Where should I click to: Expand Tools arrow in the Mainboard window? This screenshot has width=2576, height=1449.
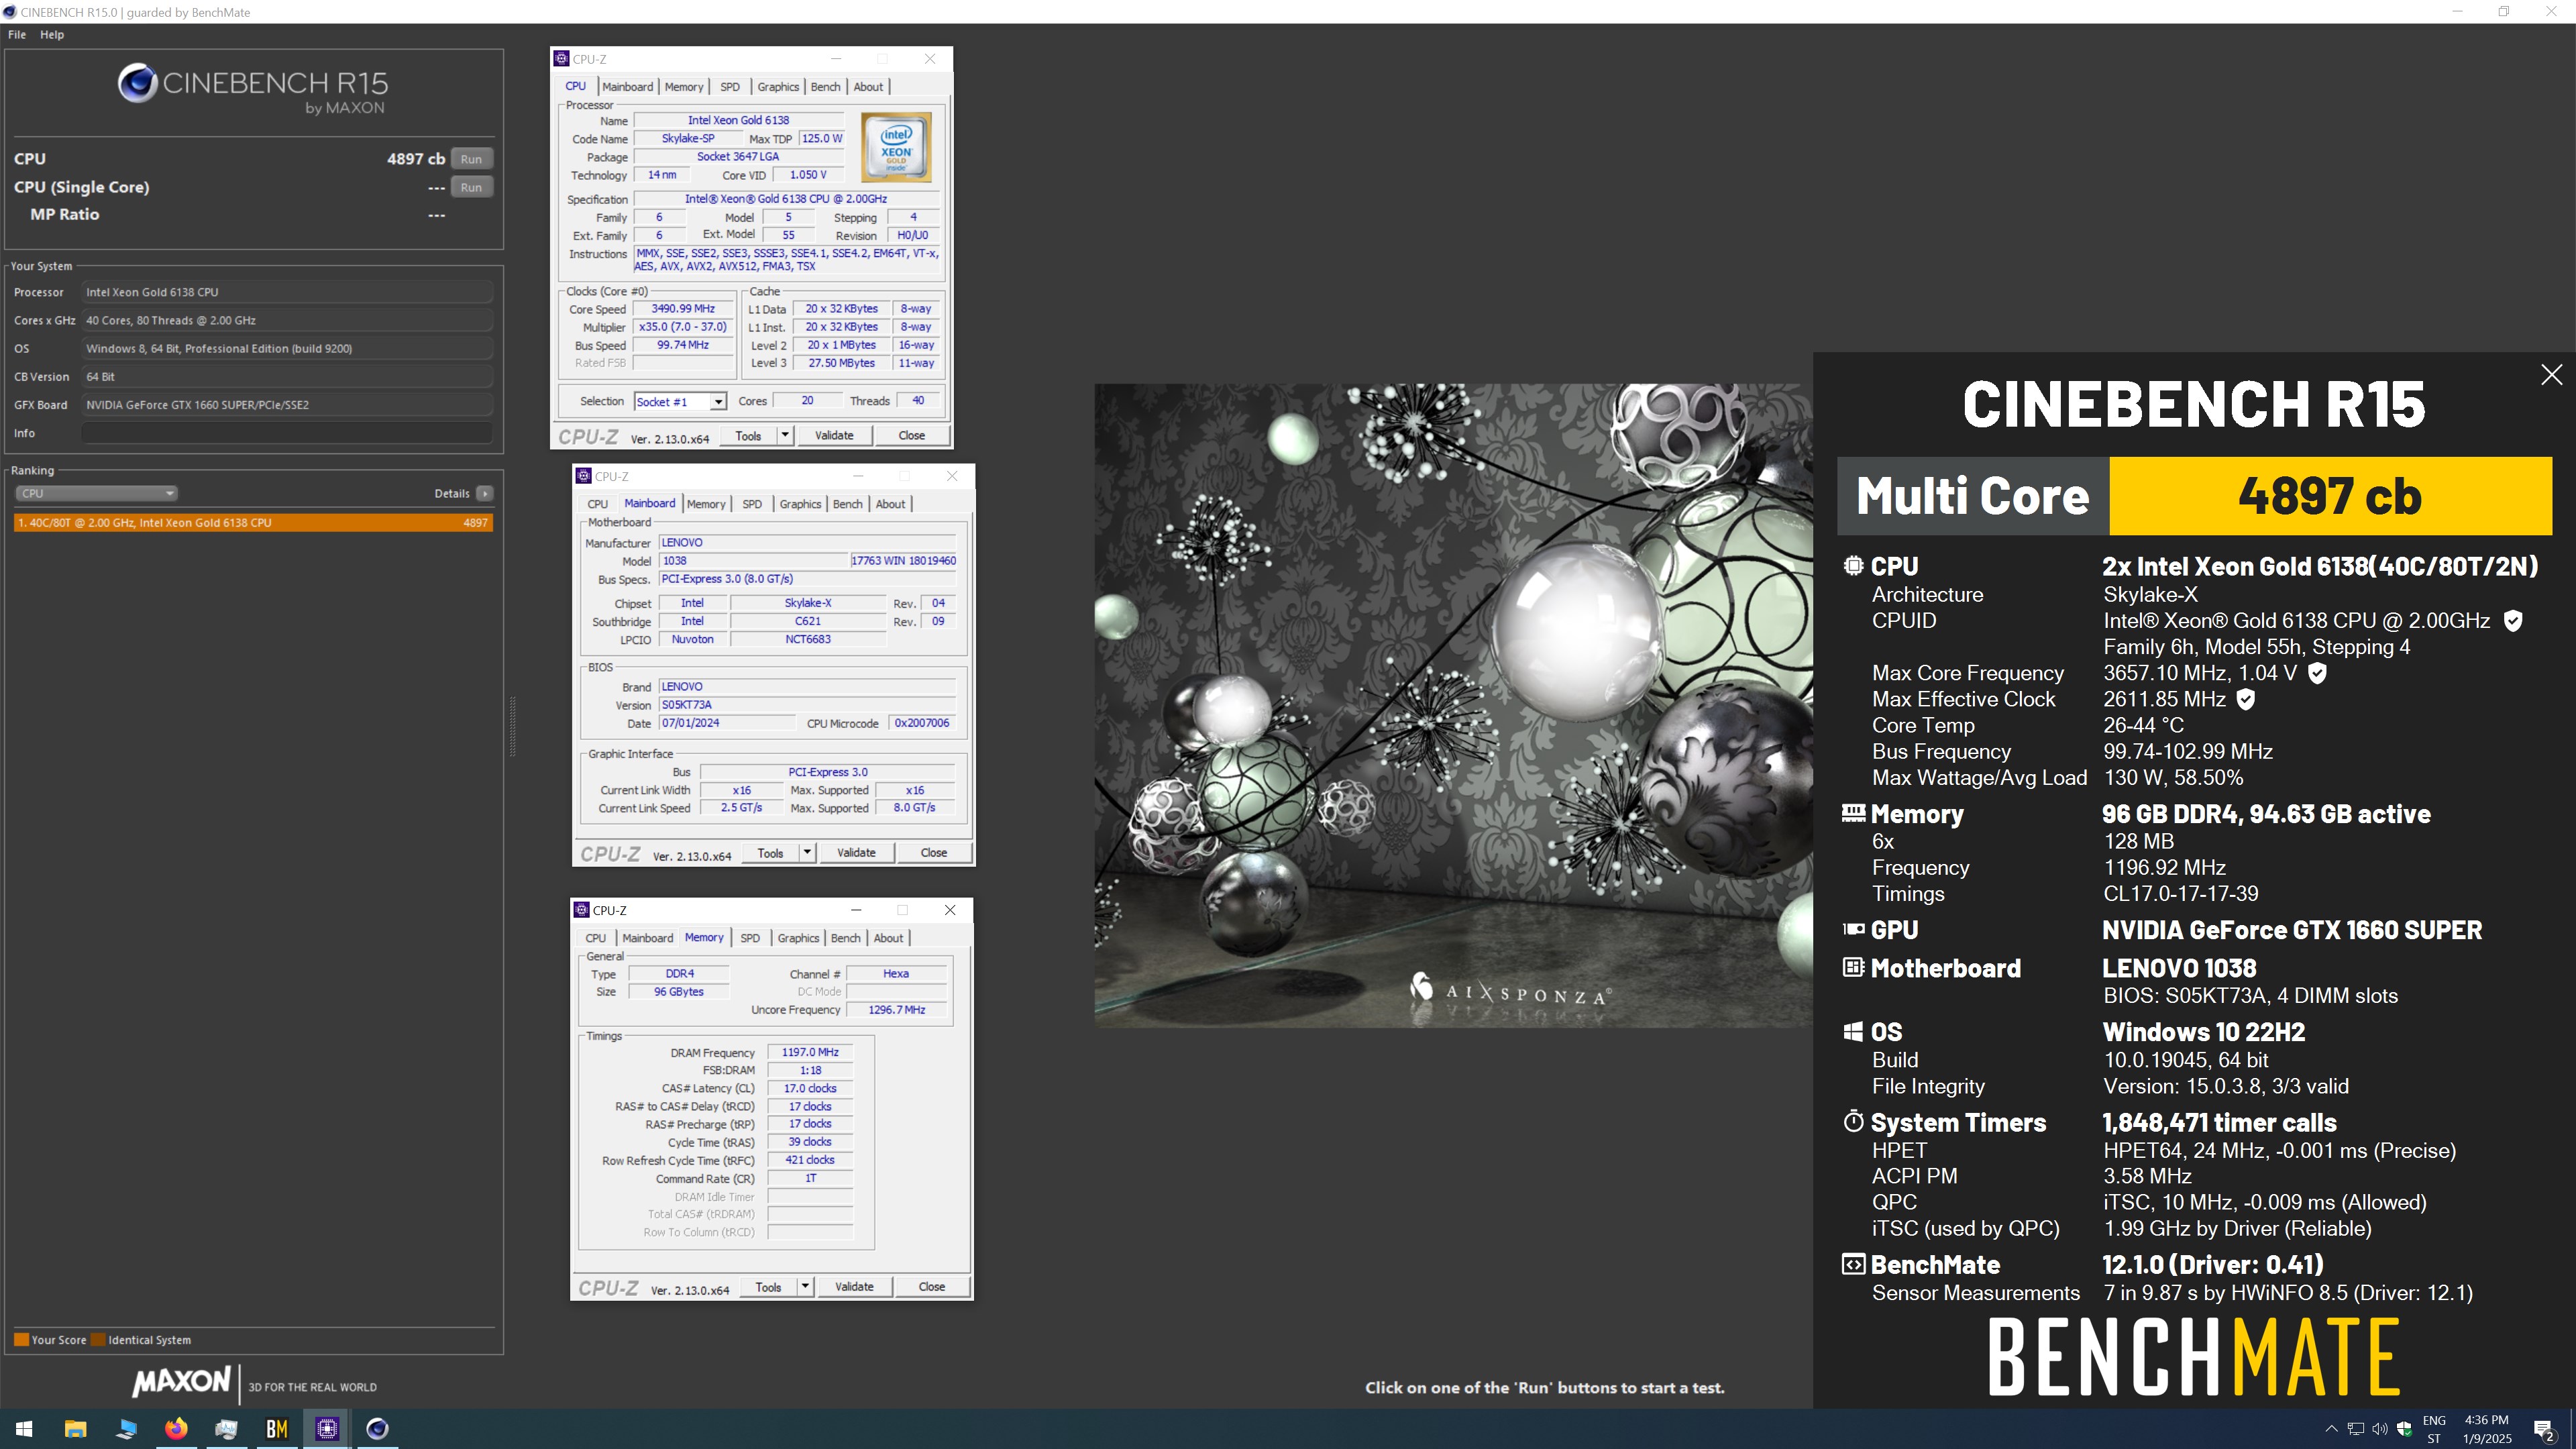[x=807, y=852]
